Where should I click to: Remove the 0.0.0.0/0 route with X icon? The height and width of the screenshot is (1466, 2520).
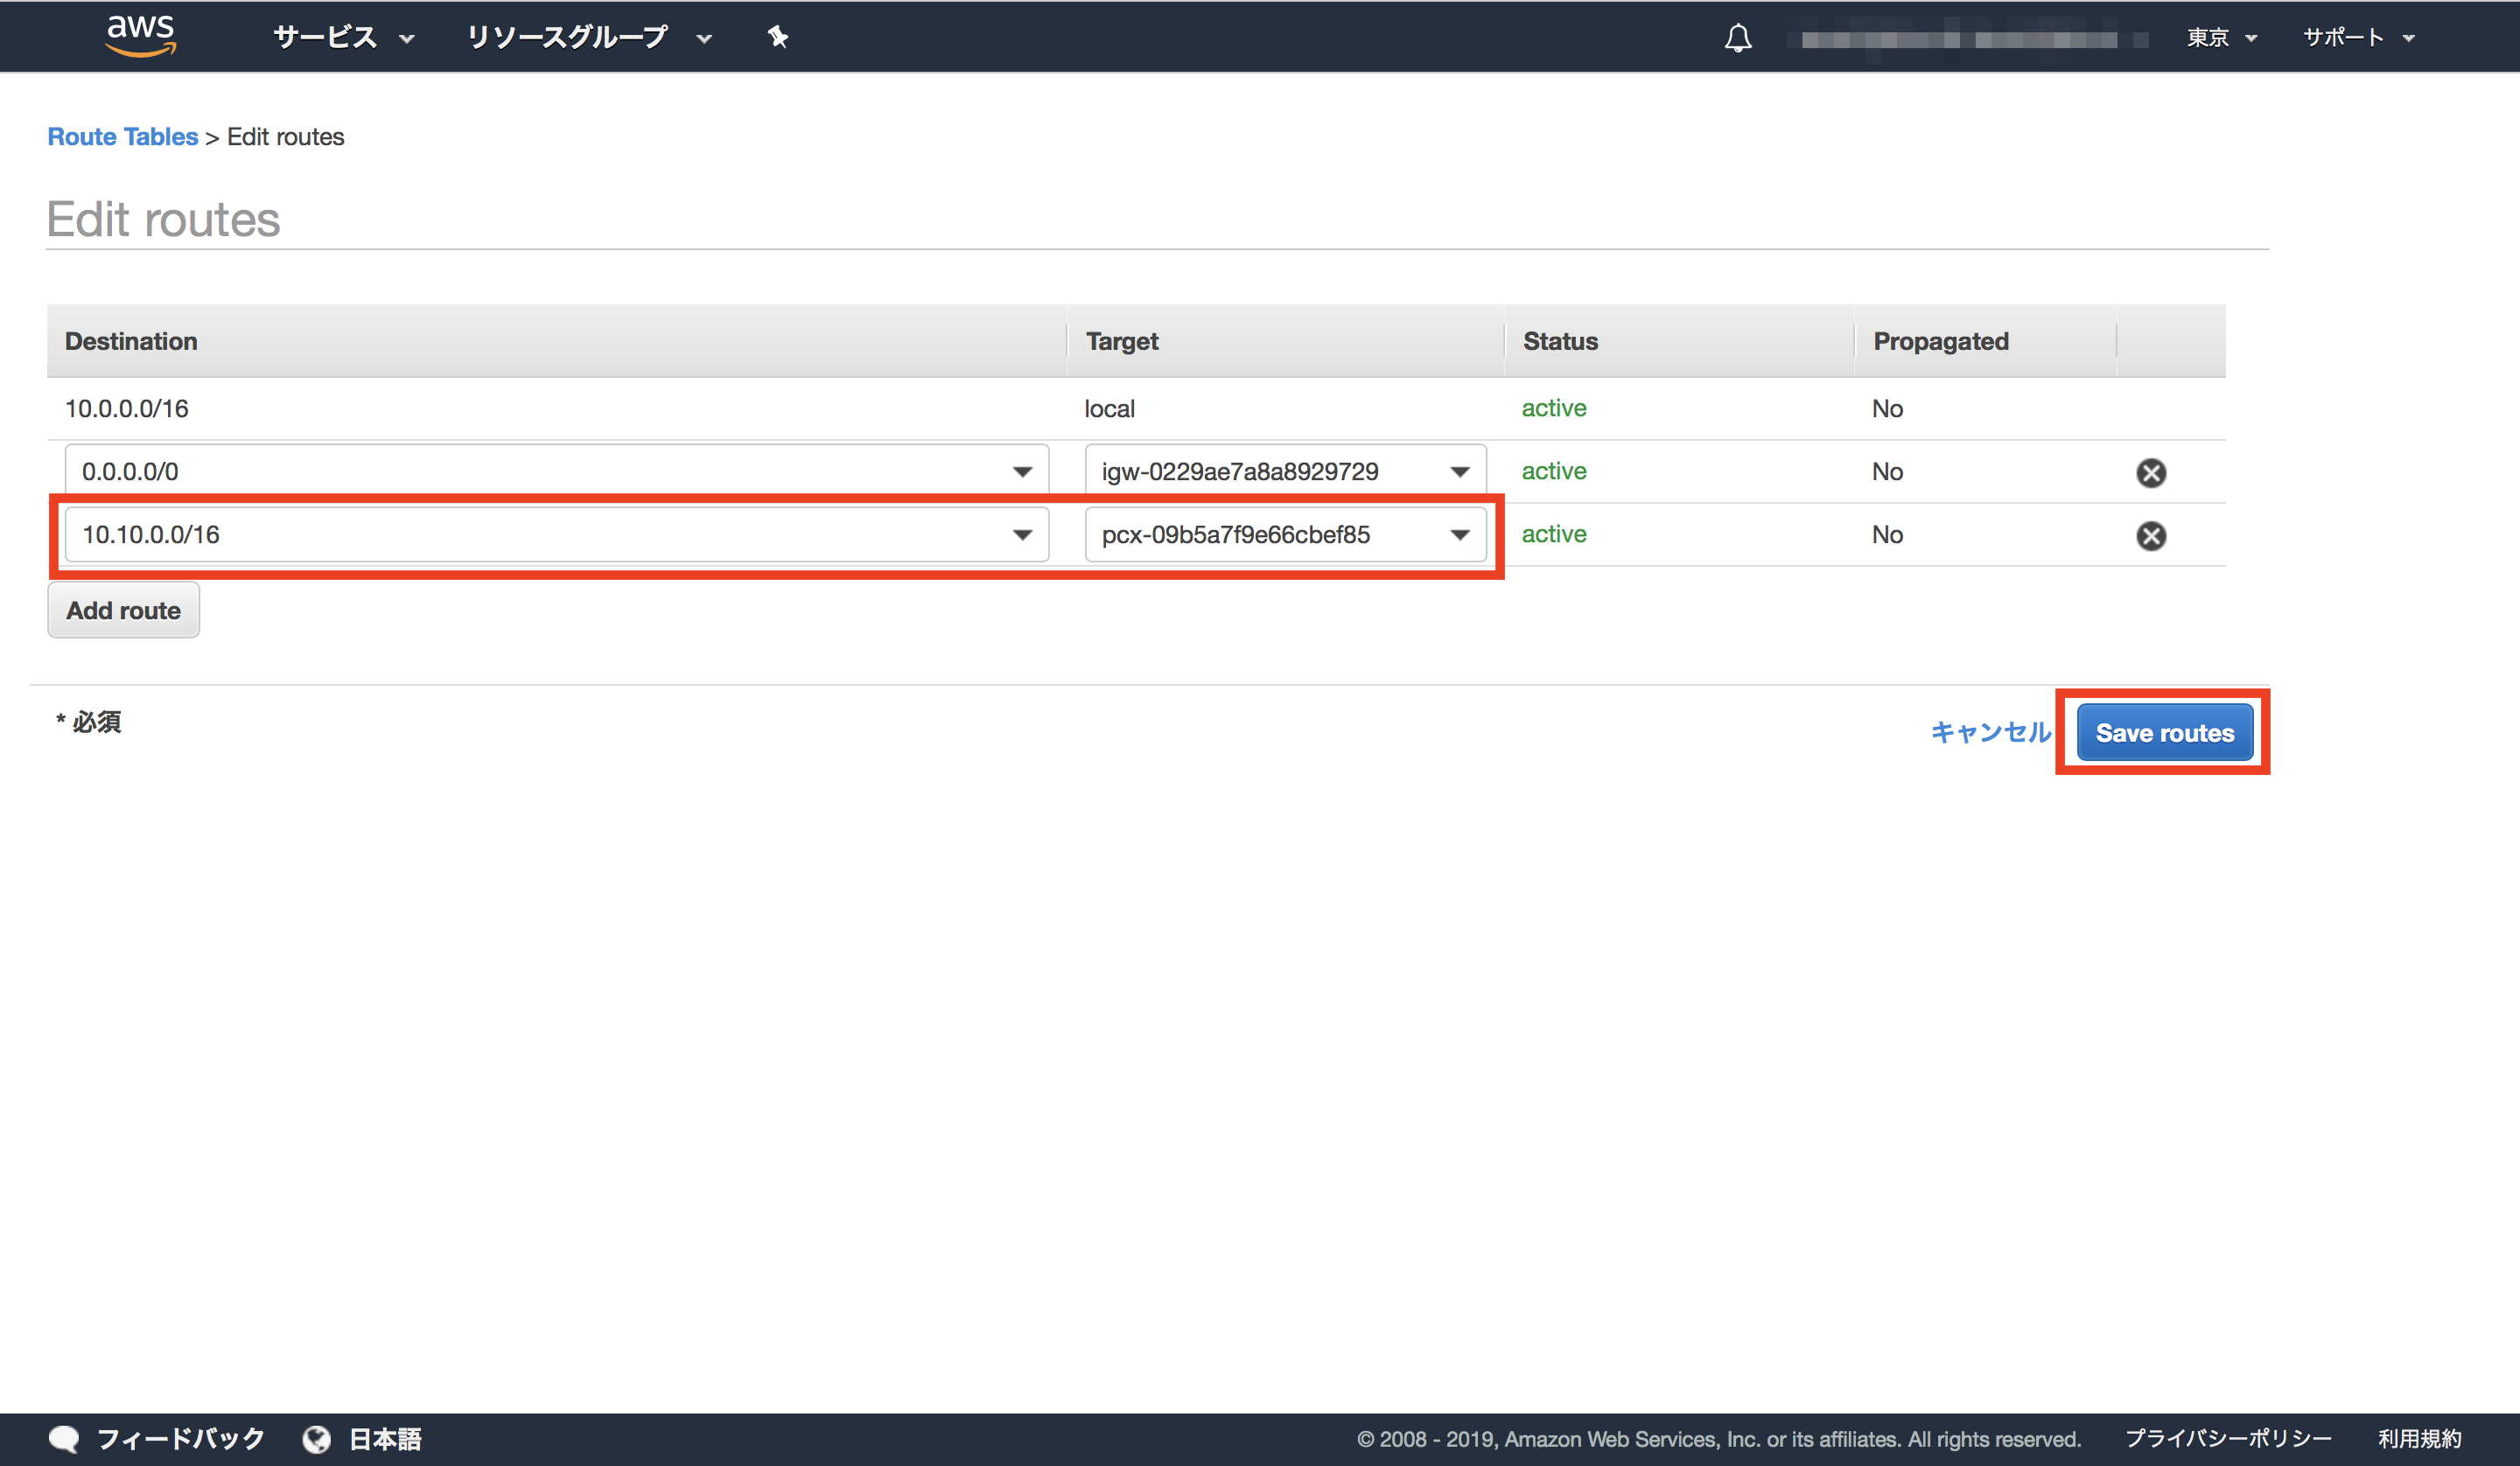pyautogui.click(x=2150, y=472)
